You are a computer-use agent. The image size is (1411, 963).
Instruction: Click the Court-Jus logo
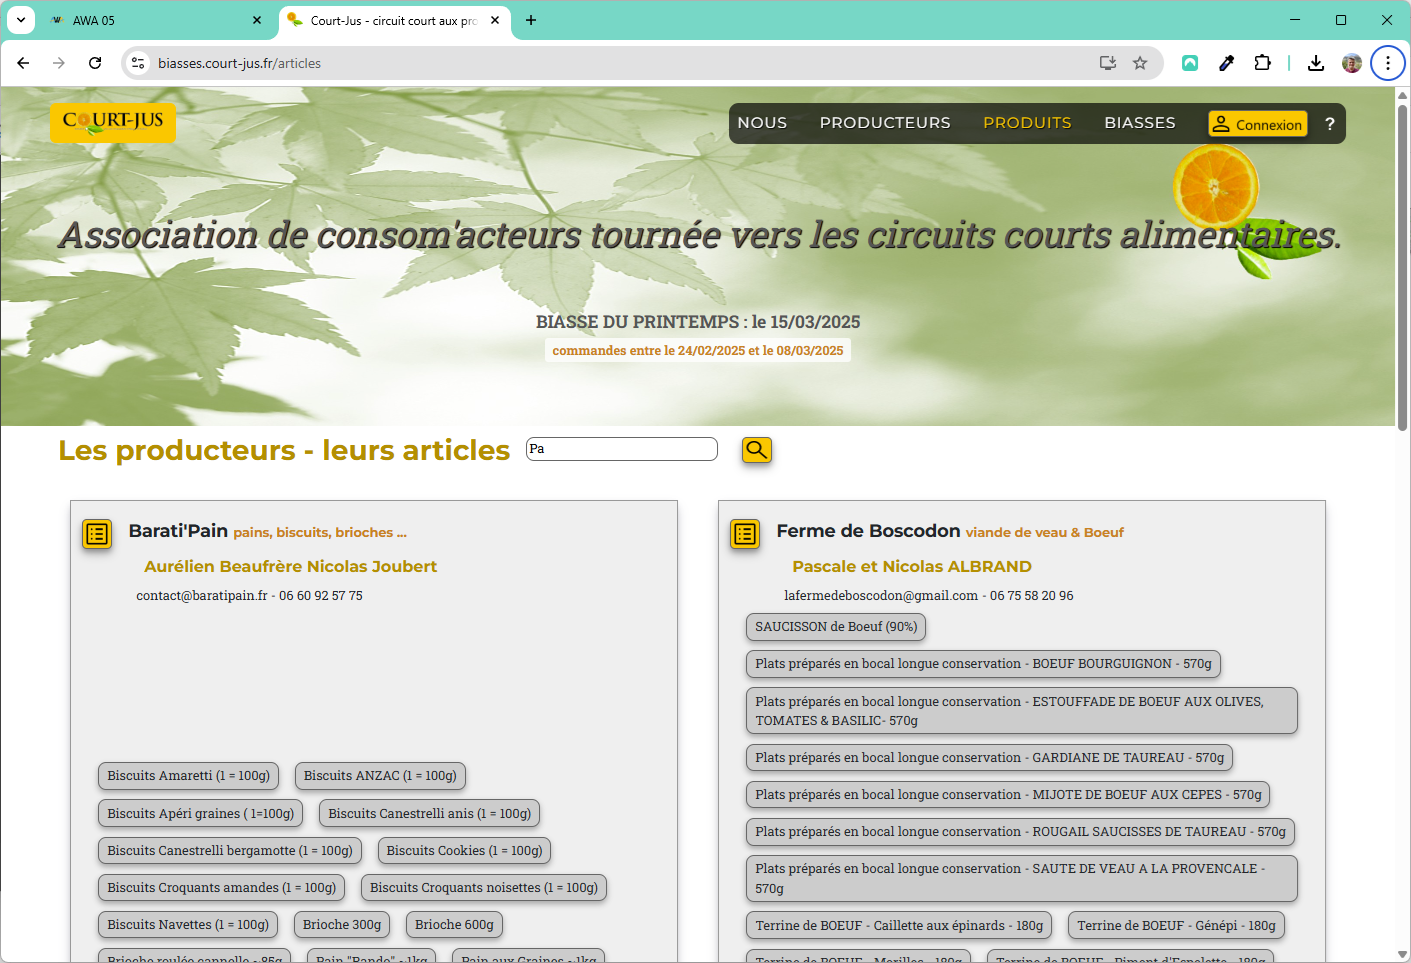[x=113, y=122]
